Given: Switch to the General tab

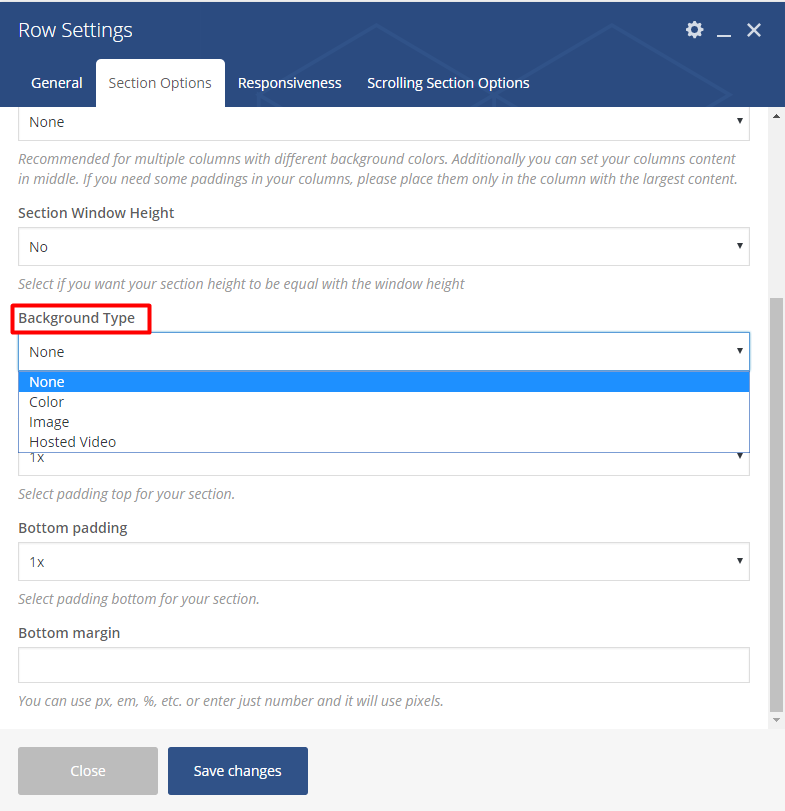Looking at the screenshot, I should point(57,83).
